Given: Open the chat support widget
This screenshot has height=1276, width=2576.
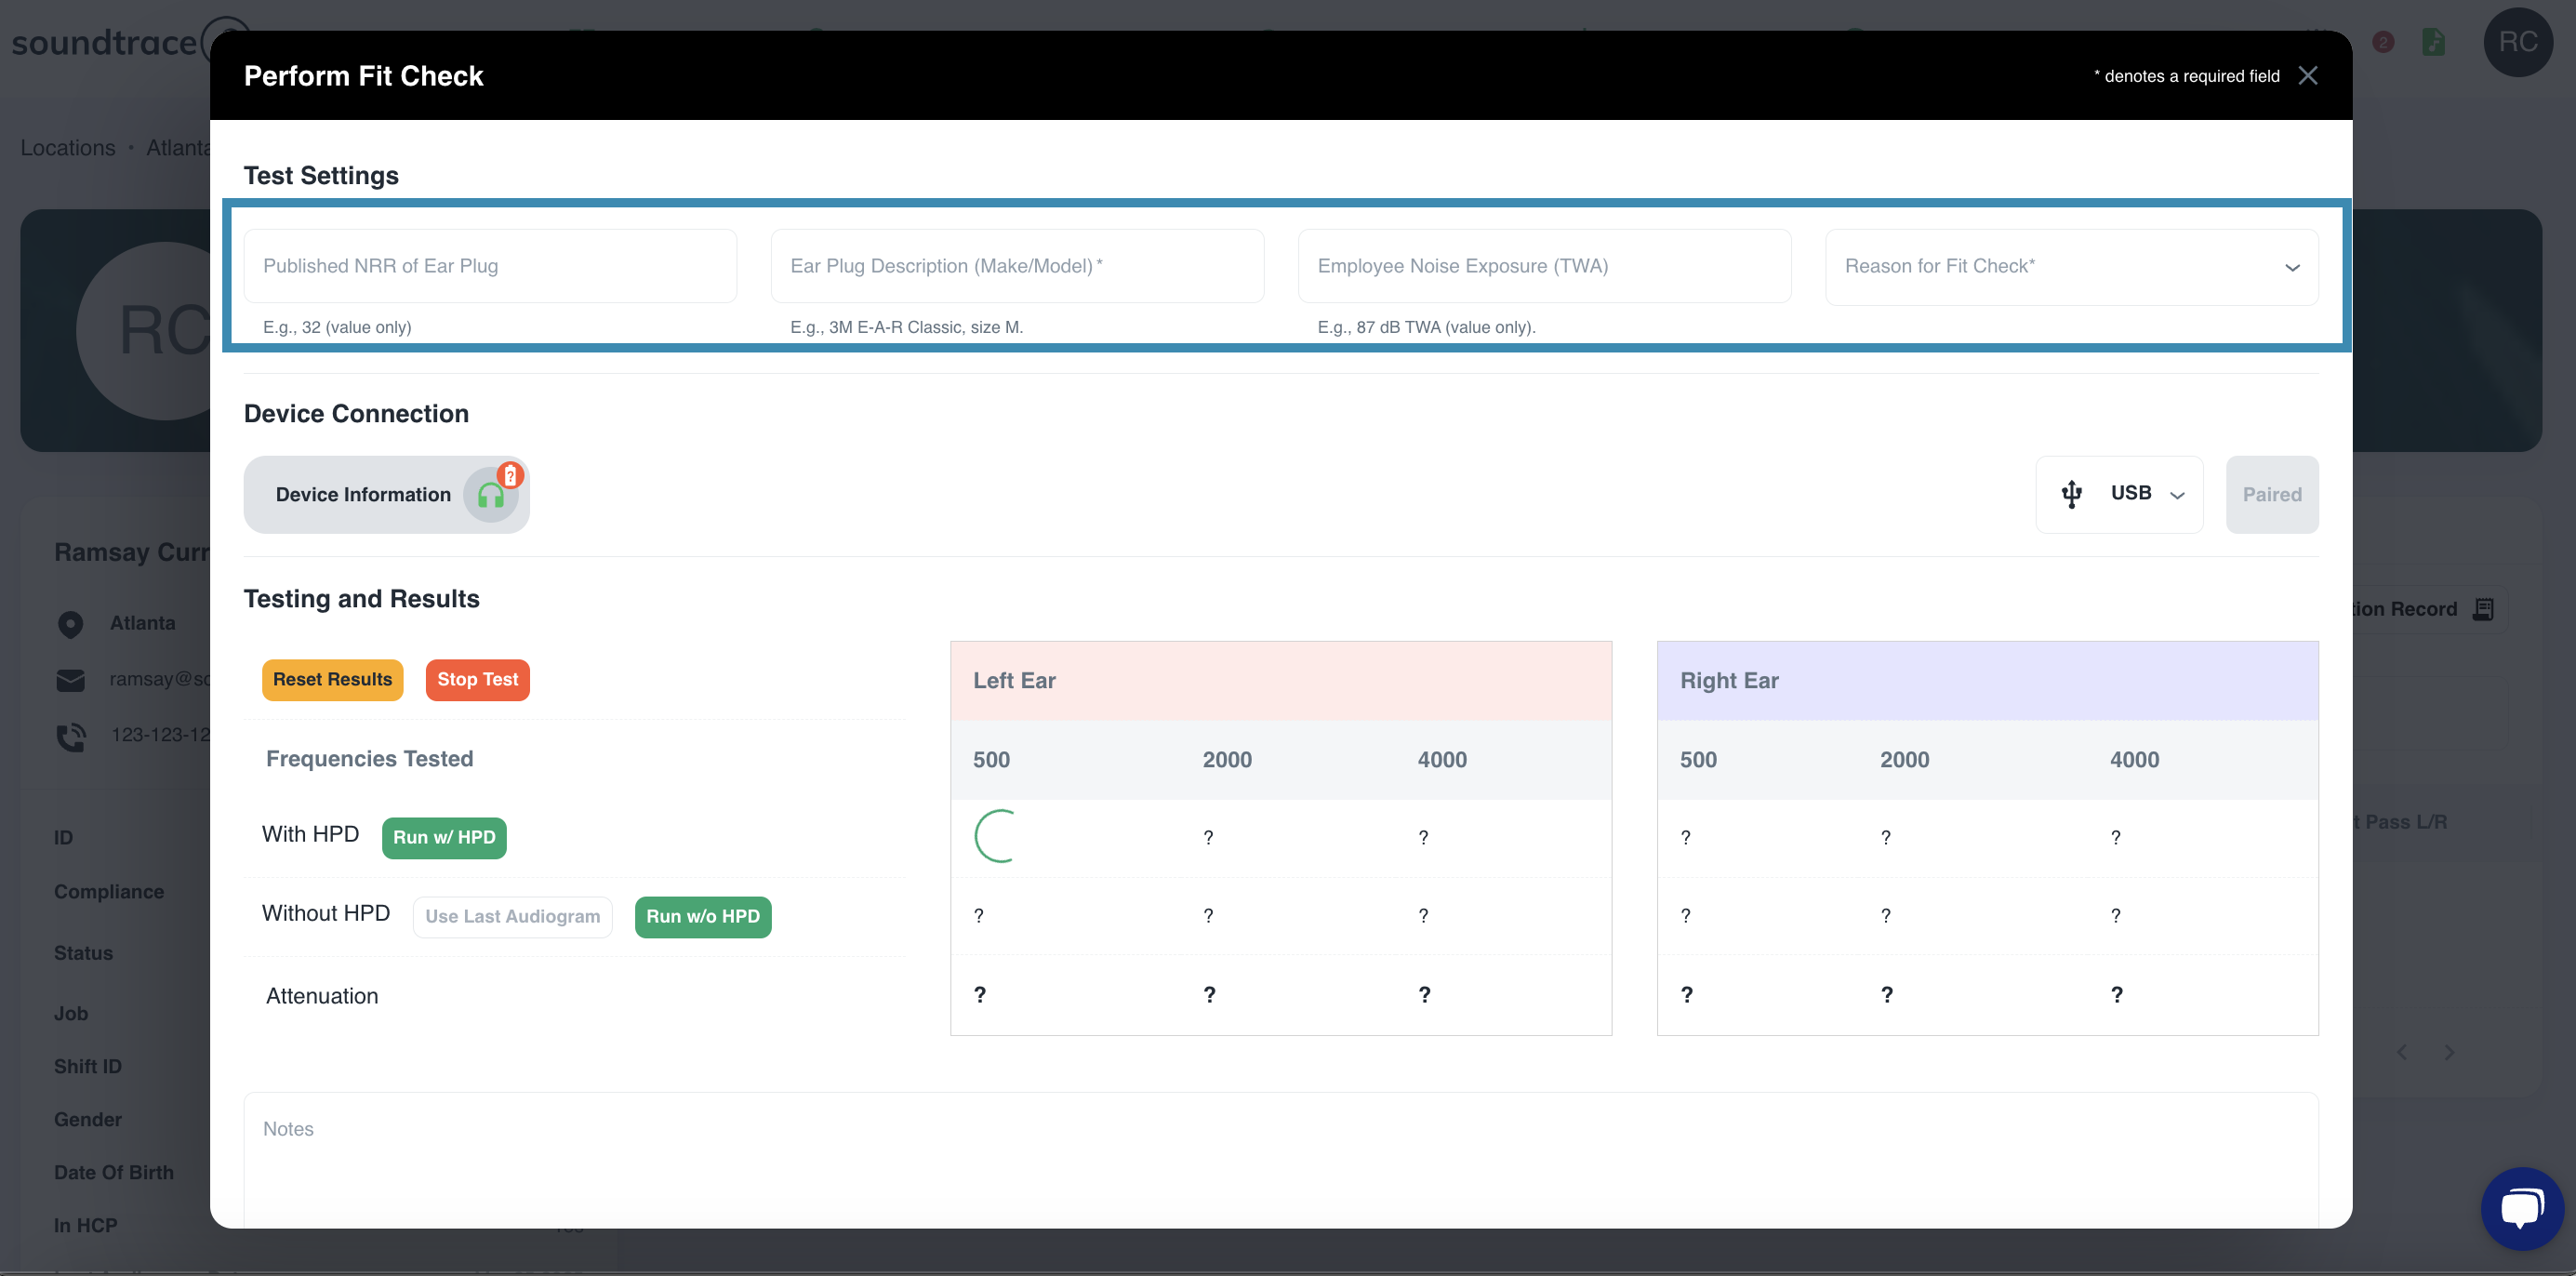Looking at the screenshot, I should tap(2521, 1207).
